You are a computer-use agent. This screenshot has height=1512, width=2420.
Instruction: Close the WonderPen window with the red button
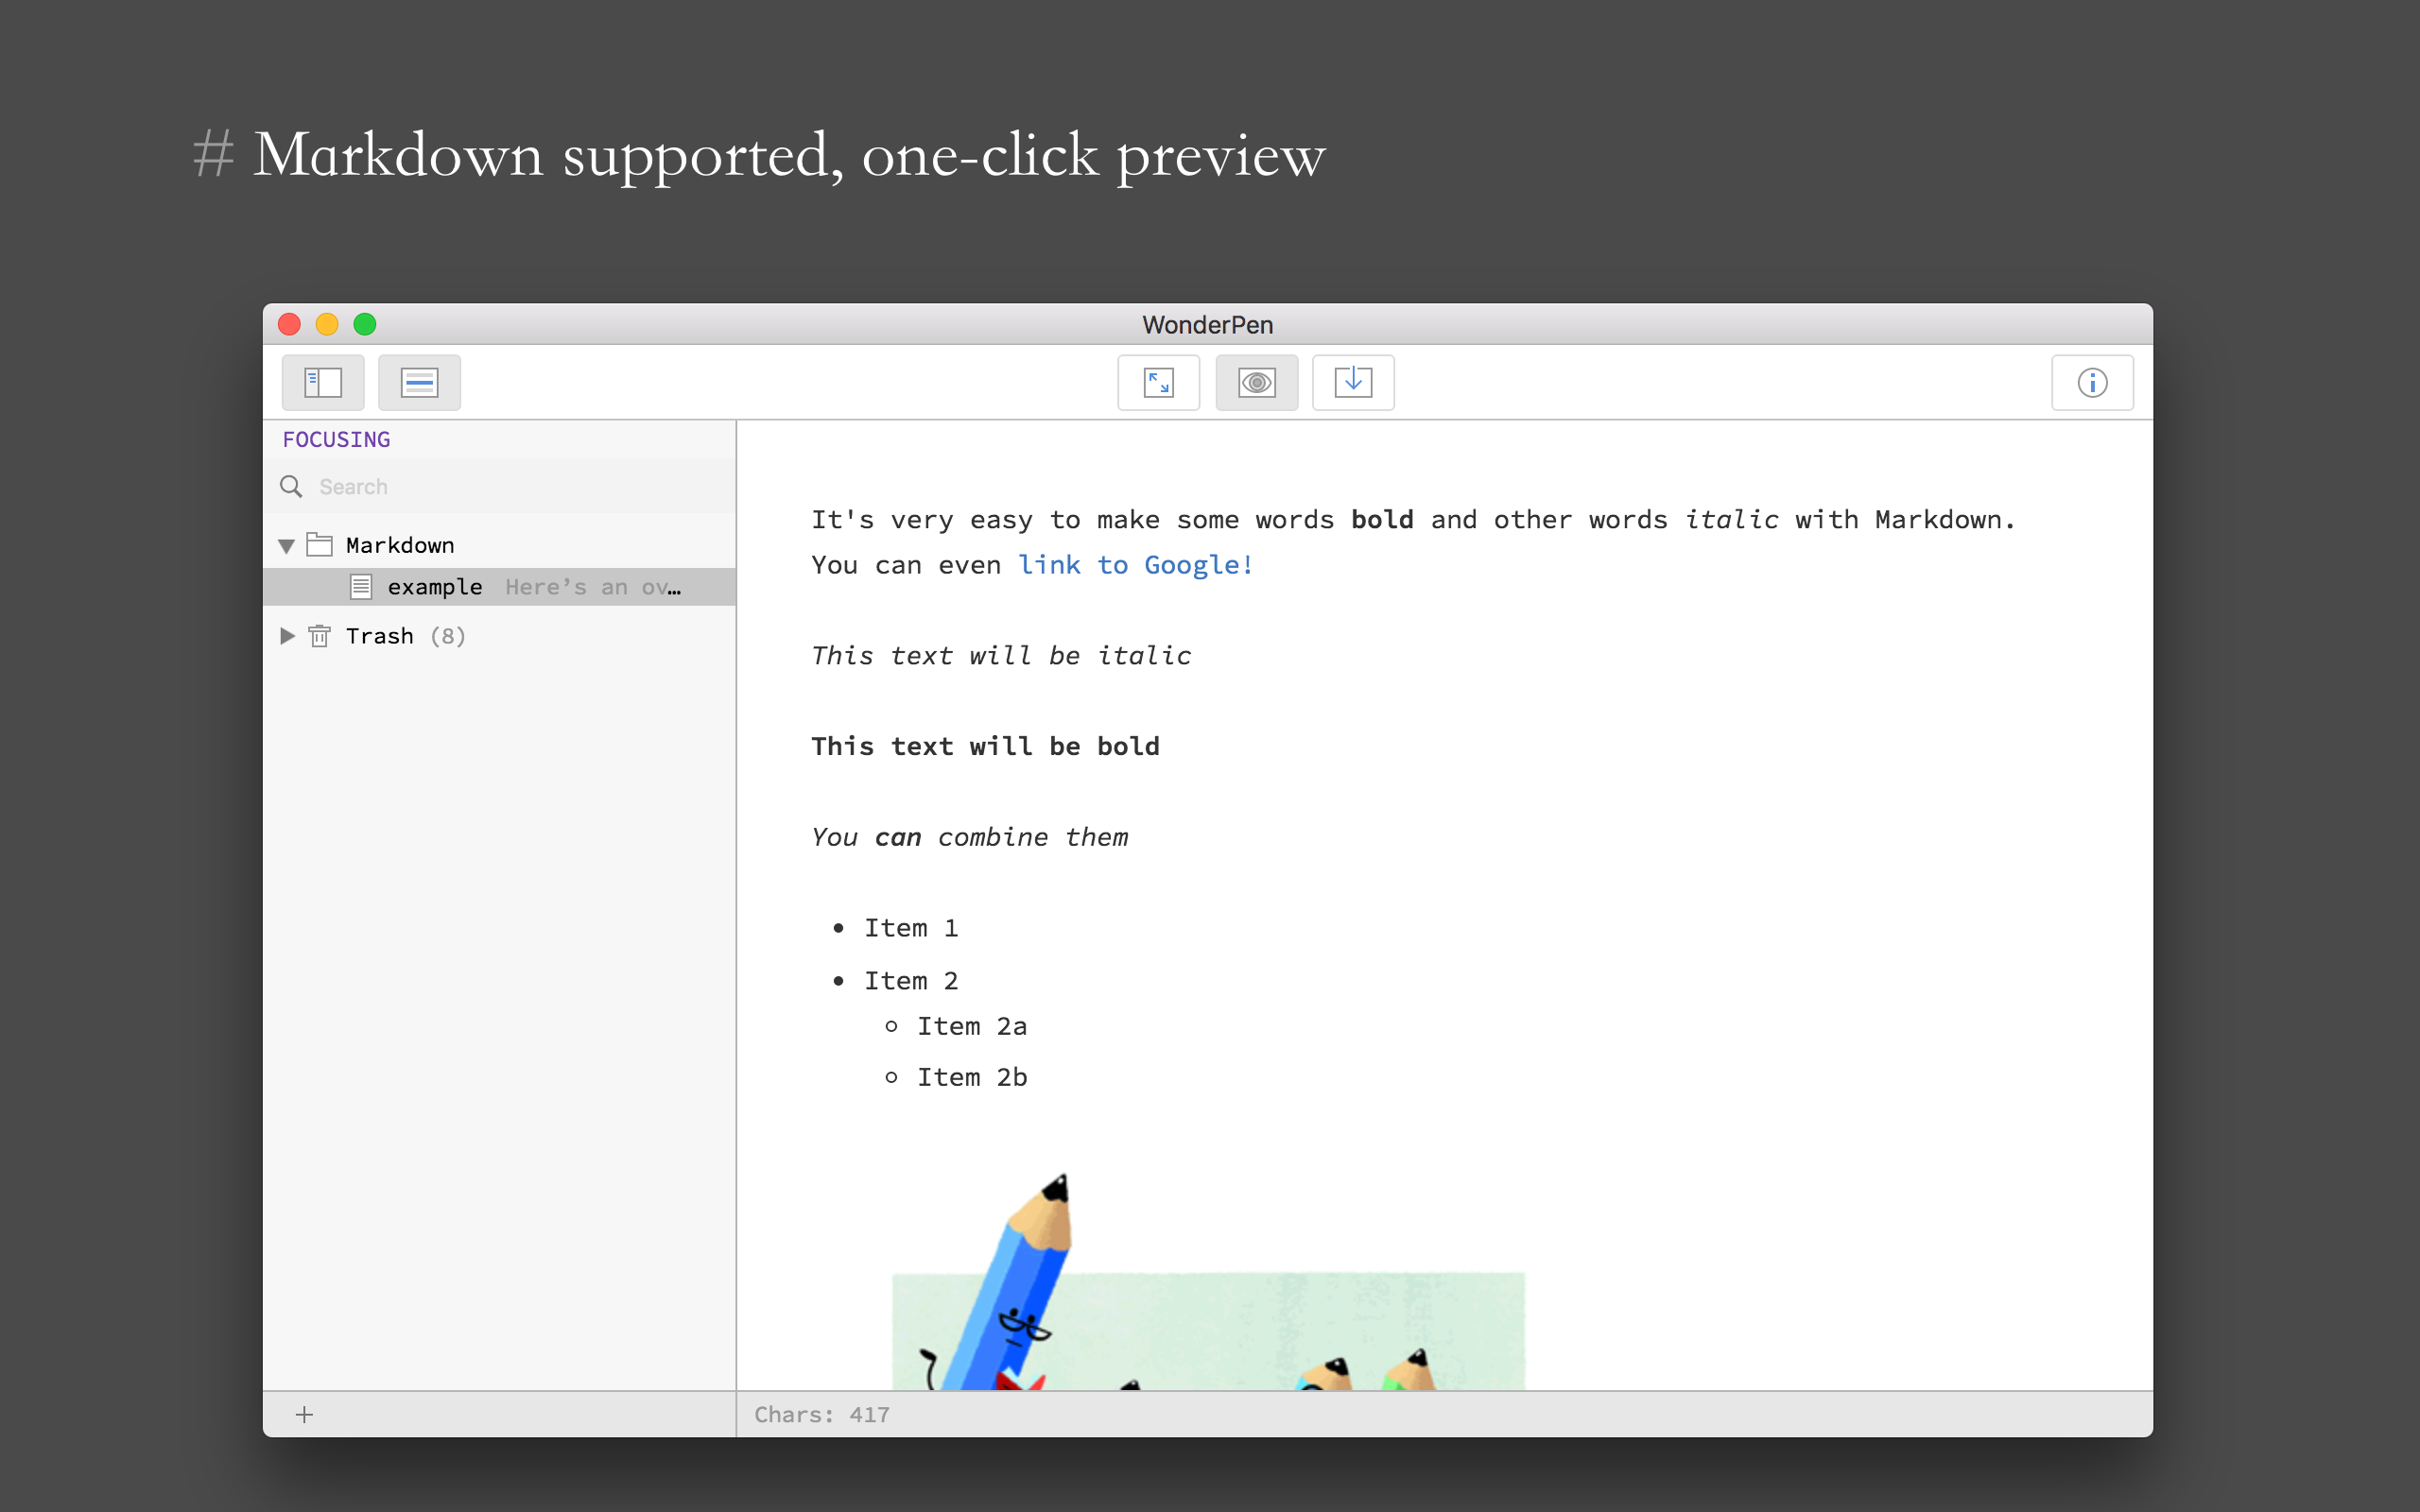coord(290,324)
